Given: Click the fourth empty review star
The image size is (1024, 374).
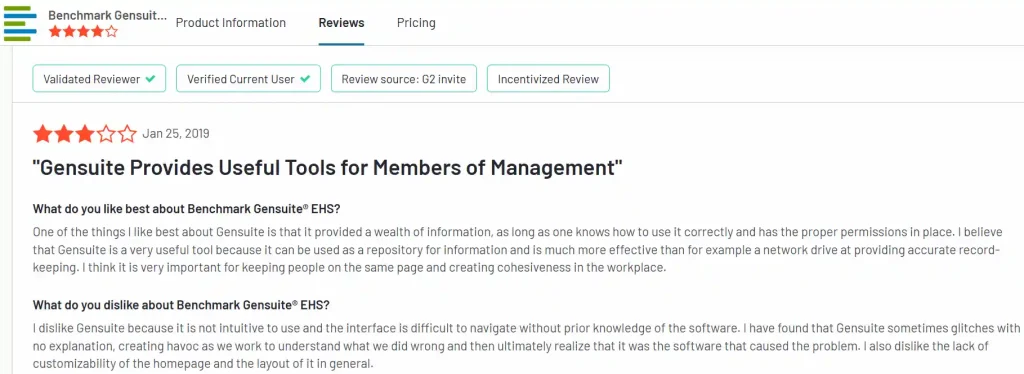Looking at the screenshot, I should click(x=105, y=134).
